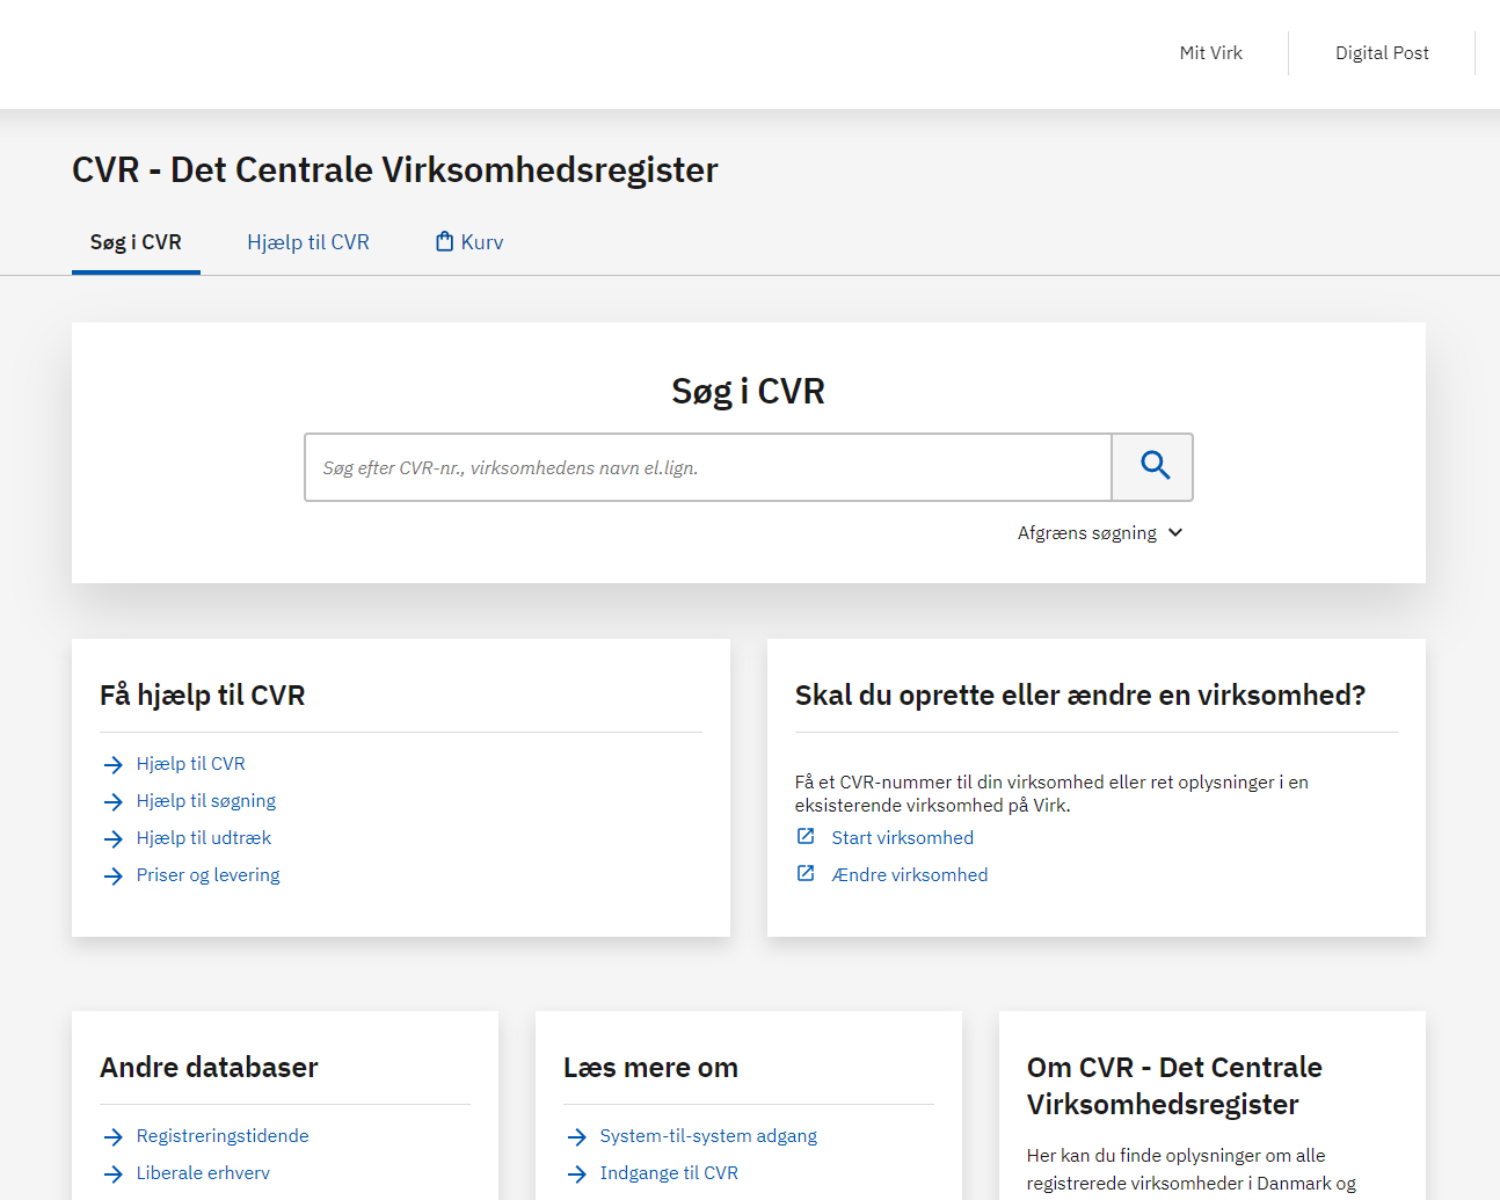
Task: Open the Hjælp til udtræk link
Action: coord(203,838)
